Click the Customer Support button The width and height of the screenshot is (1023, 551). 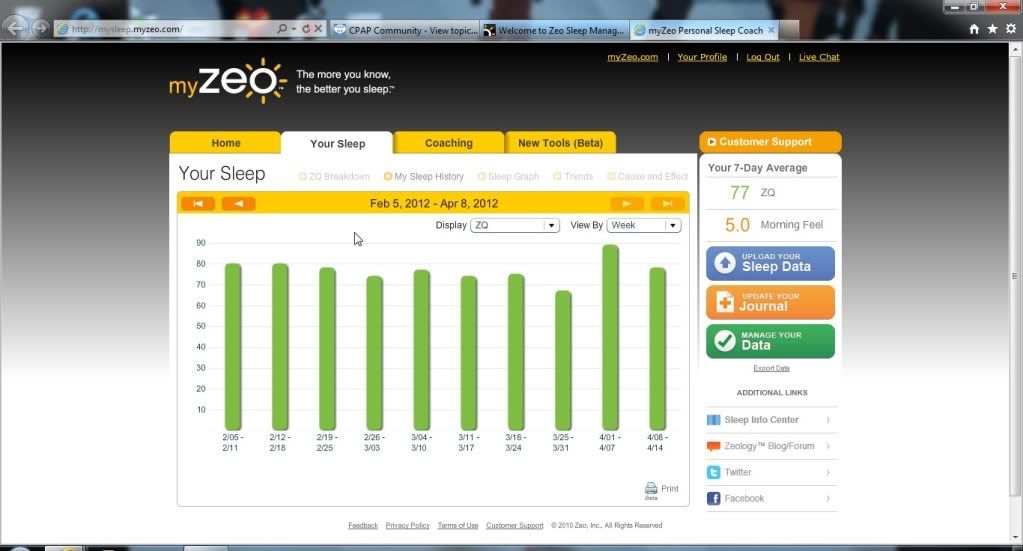click(771, 141)
